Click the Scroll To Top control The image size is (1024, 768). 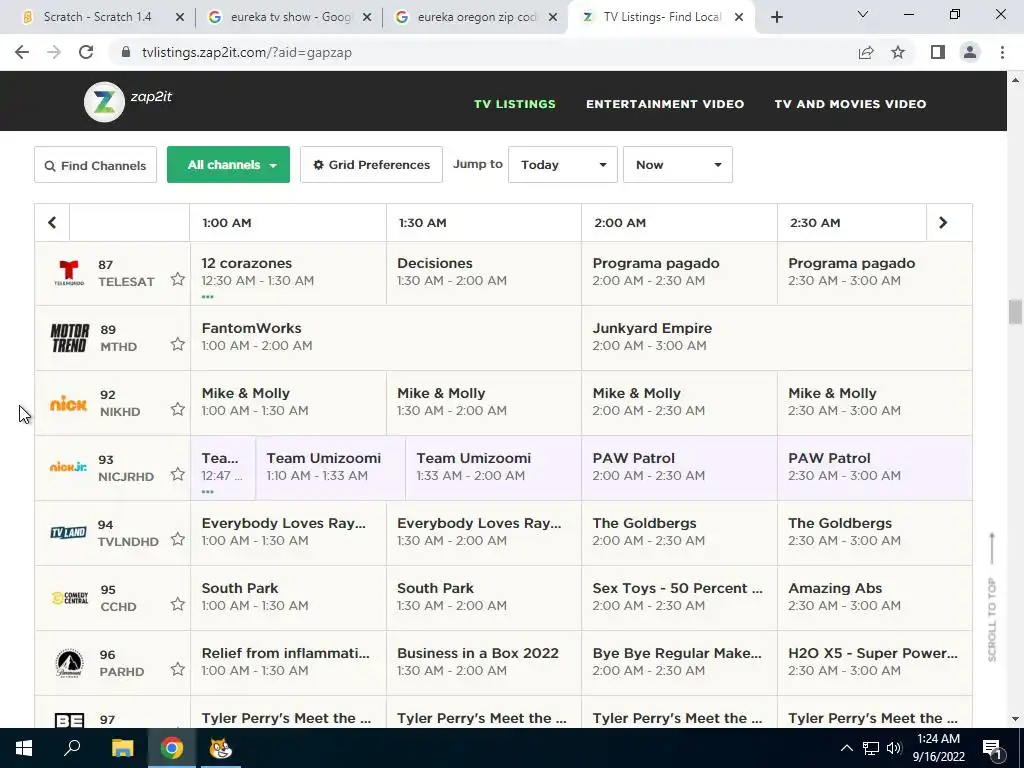click(992, 597)
